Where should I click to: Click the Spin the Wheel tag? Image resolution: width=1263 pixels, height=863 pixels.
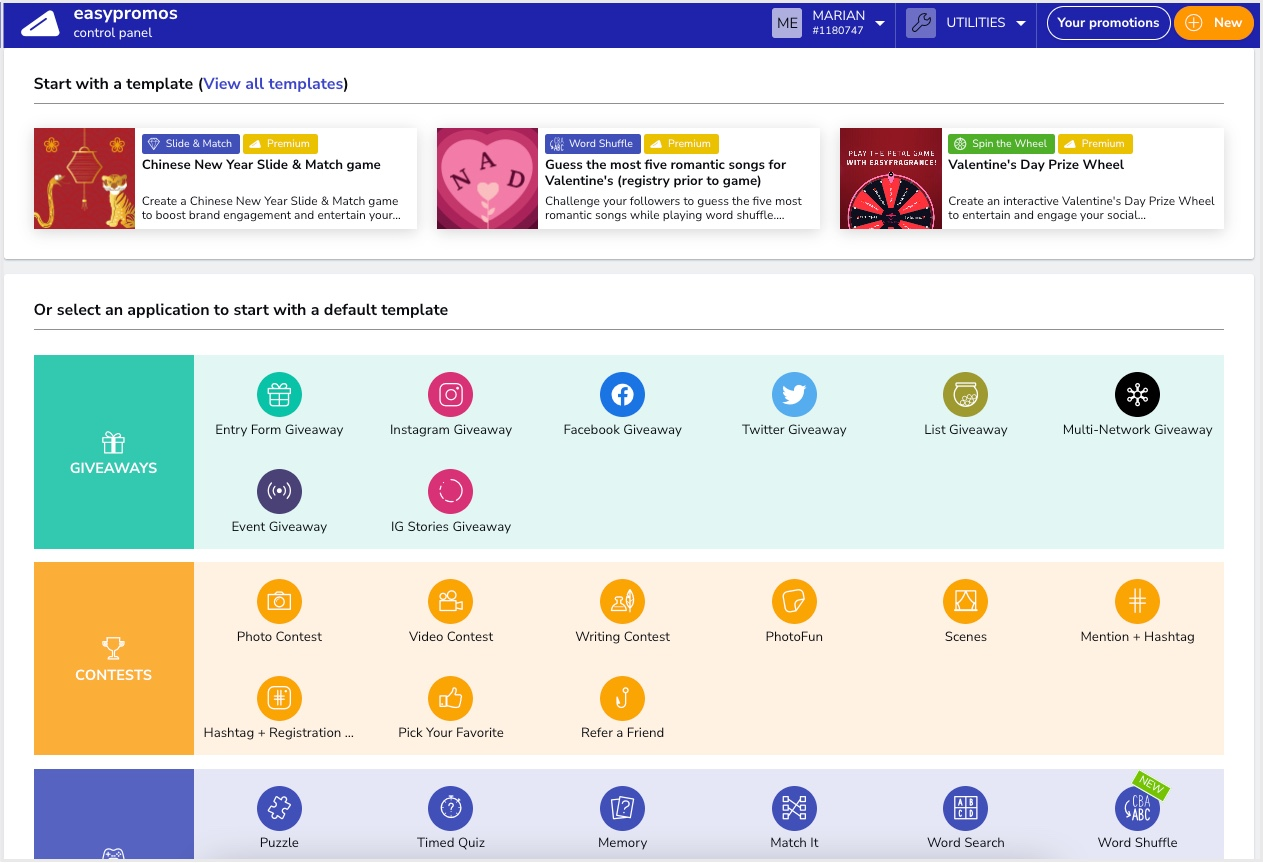1001,144
